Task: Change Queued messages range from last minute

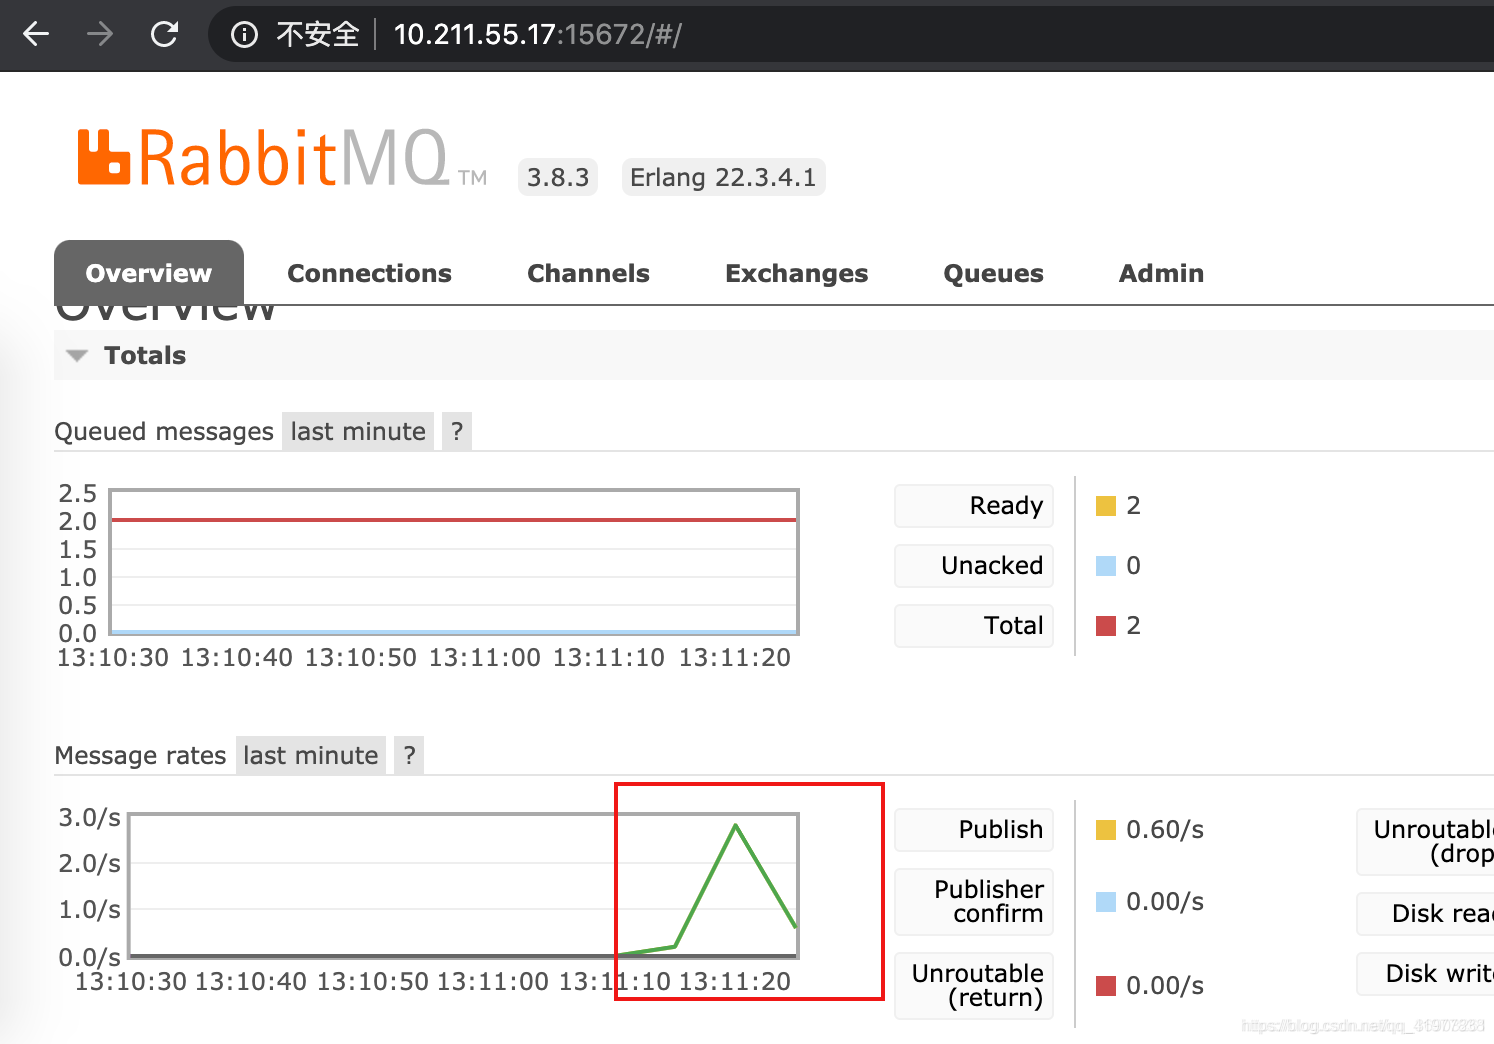Action: click(358, 431)
